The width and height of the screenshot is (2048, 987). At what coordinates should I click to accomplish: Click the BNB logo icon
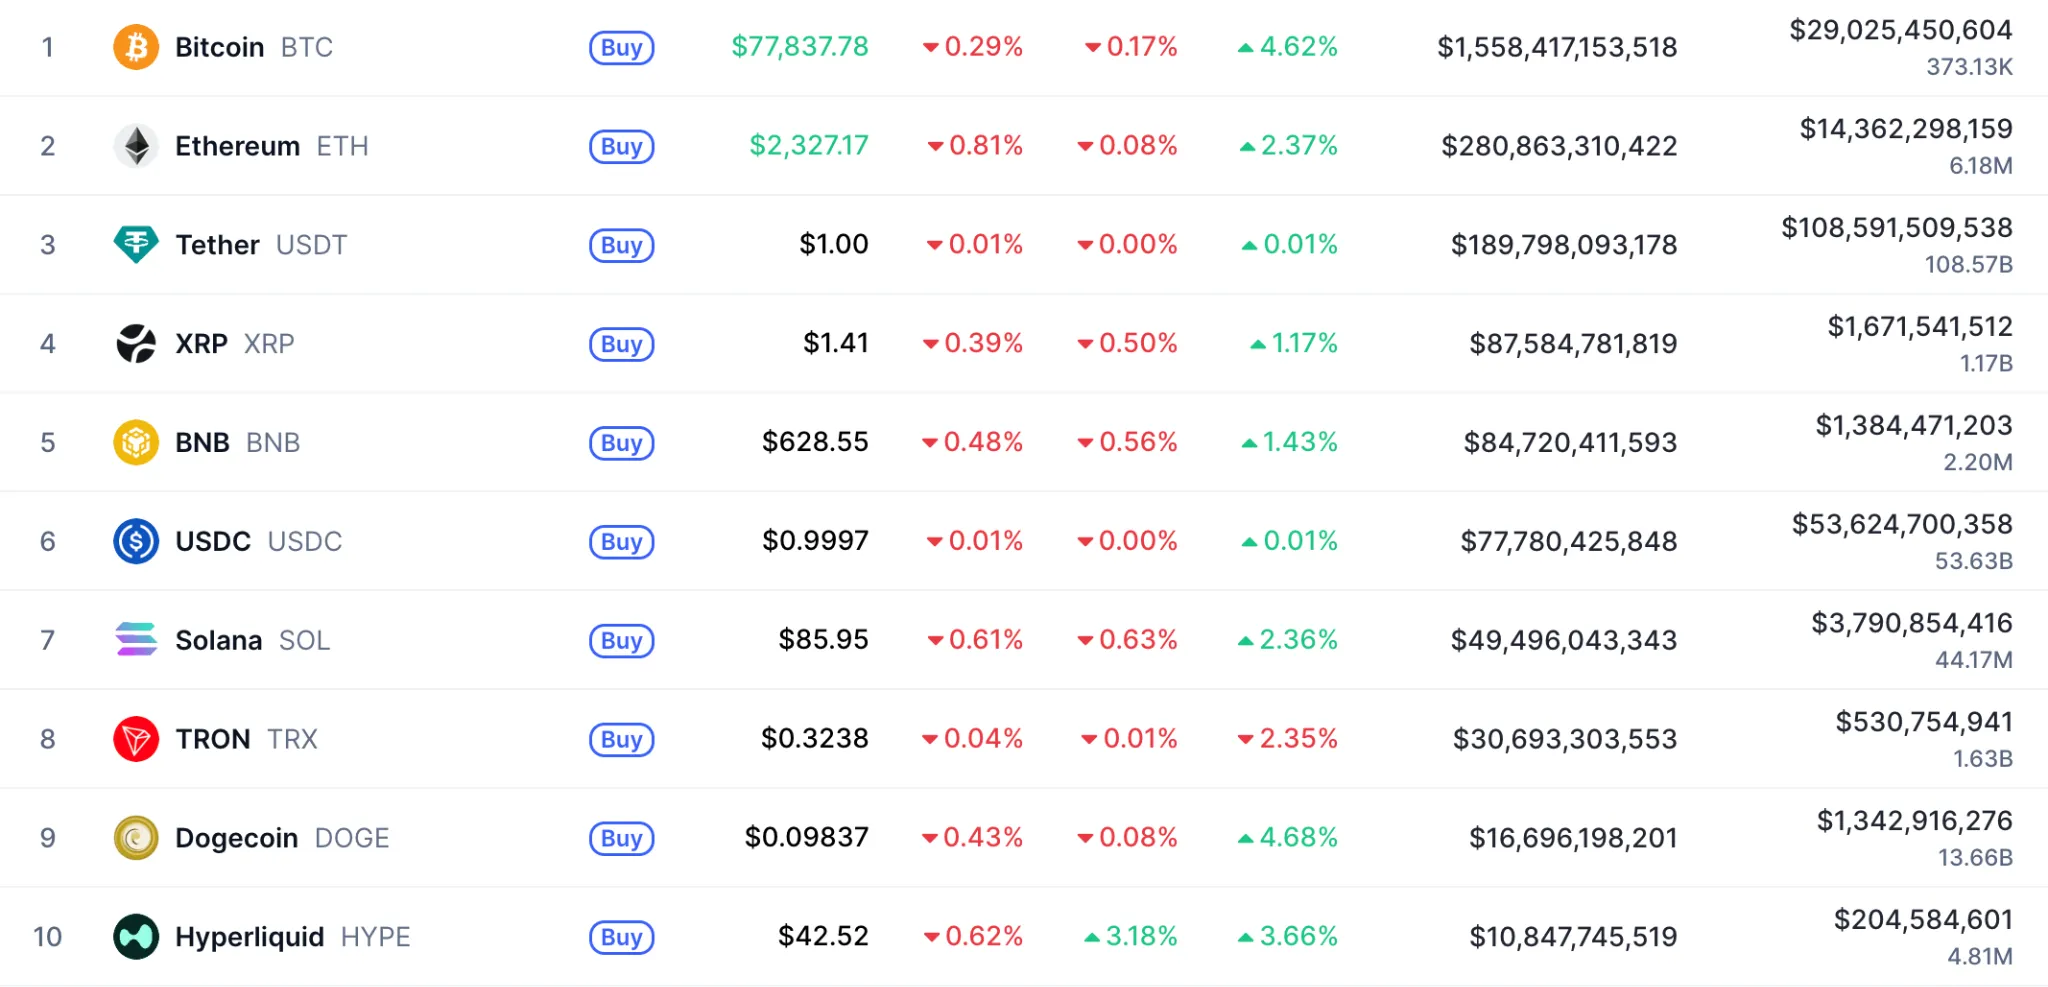136,442
